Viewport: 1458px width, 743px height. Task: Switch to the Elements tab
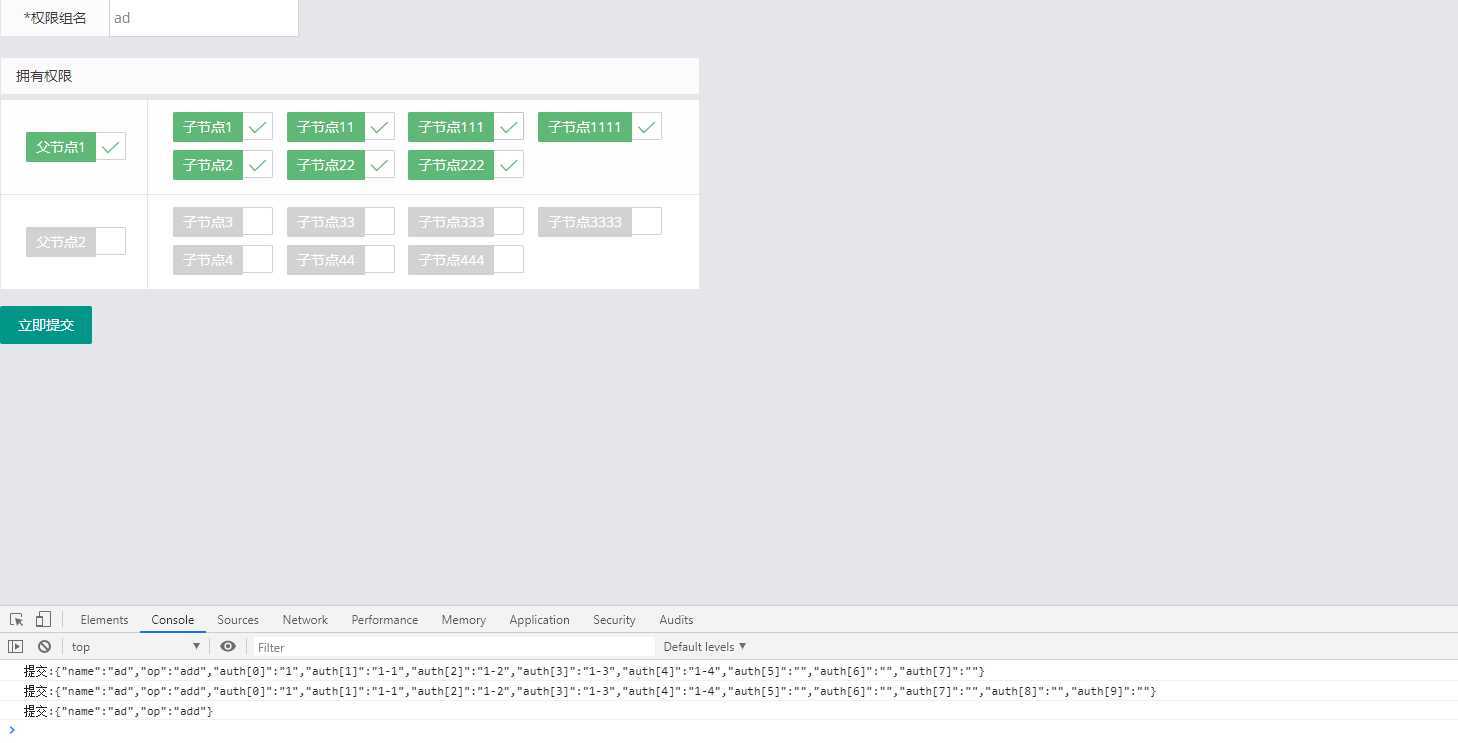(104, 620)
